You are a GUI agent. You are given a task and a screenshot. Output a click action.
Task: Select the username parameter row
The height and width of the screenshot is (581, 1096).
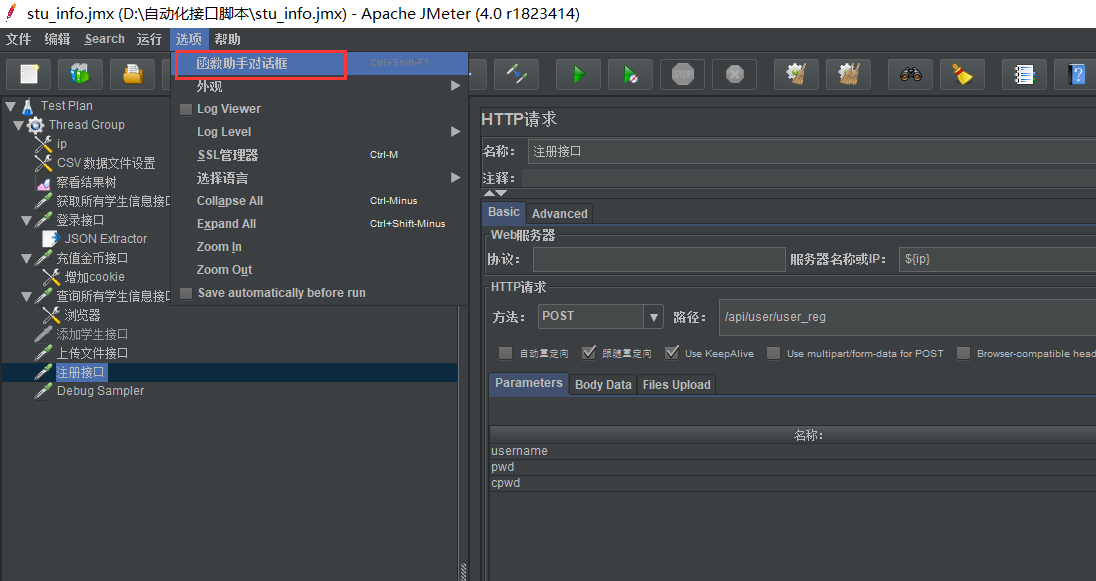[x=793, y=452]
